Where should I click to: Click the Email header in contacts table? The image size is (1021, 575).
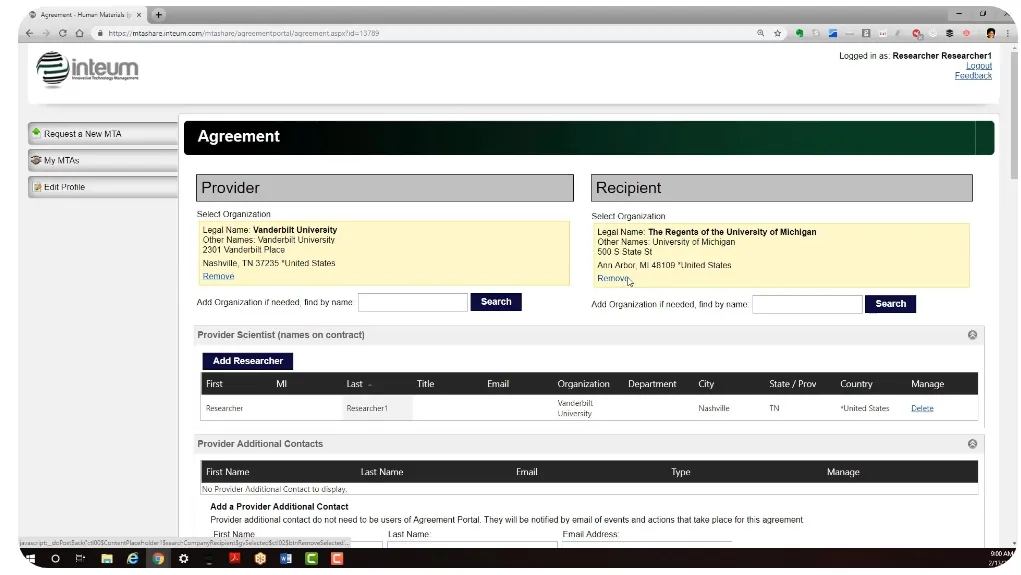click(526, 472)
